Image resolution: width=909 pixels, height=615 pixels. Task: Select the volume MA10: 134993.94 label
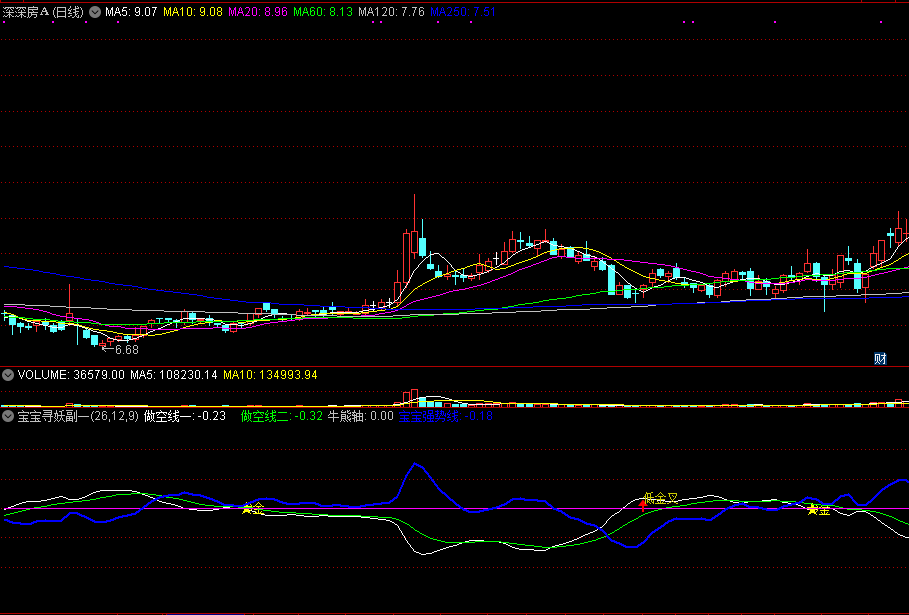(x=270, y=375)
